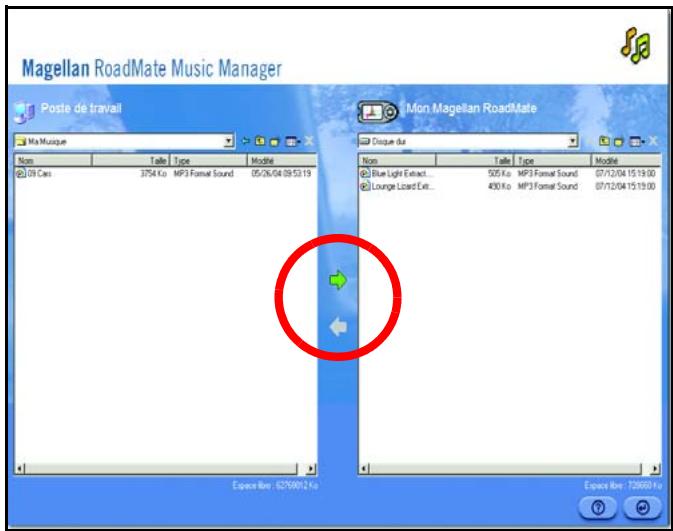This screenshot has width=673, height=531.
Task: Sort left file list by Nom column
Action: pyautogui.click(x=53, y=161)
